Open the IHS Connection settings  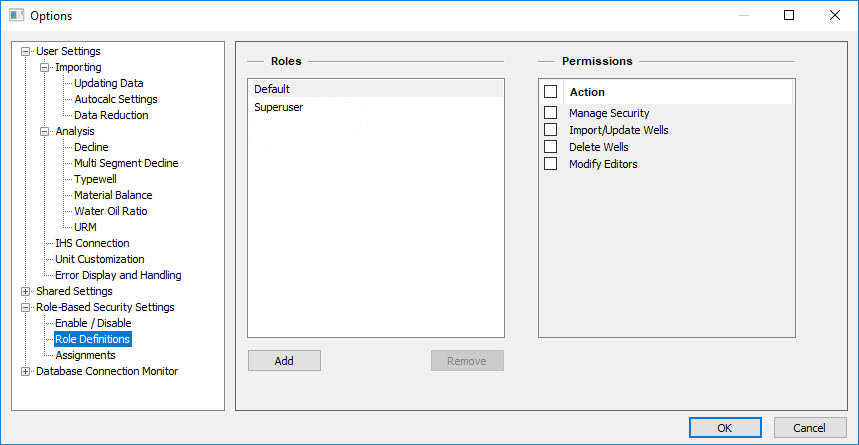[x=92, y=243]
